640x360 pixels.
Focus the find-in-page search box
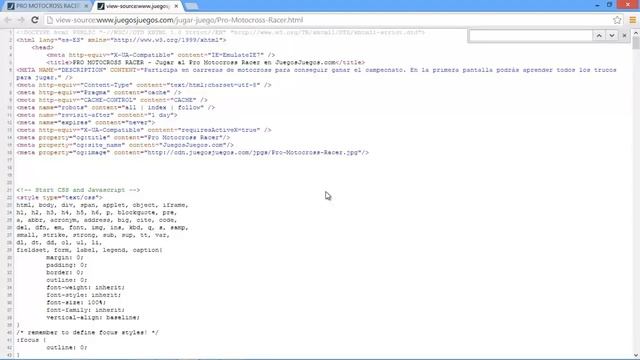point(531,36)
